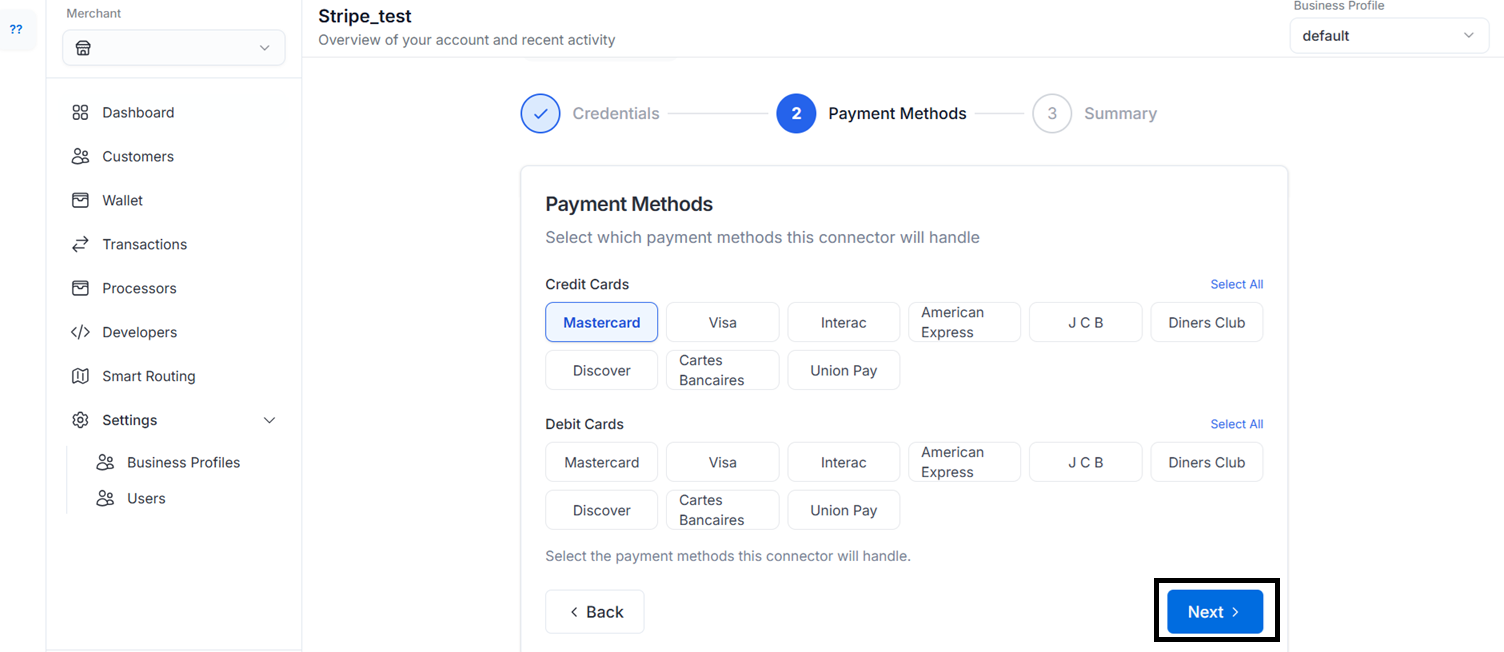Click the Developers code brackets icon
Viewport: 1504px width, 652px height.
(x=80, y=333)
